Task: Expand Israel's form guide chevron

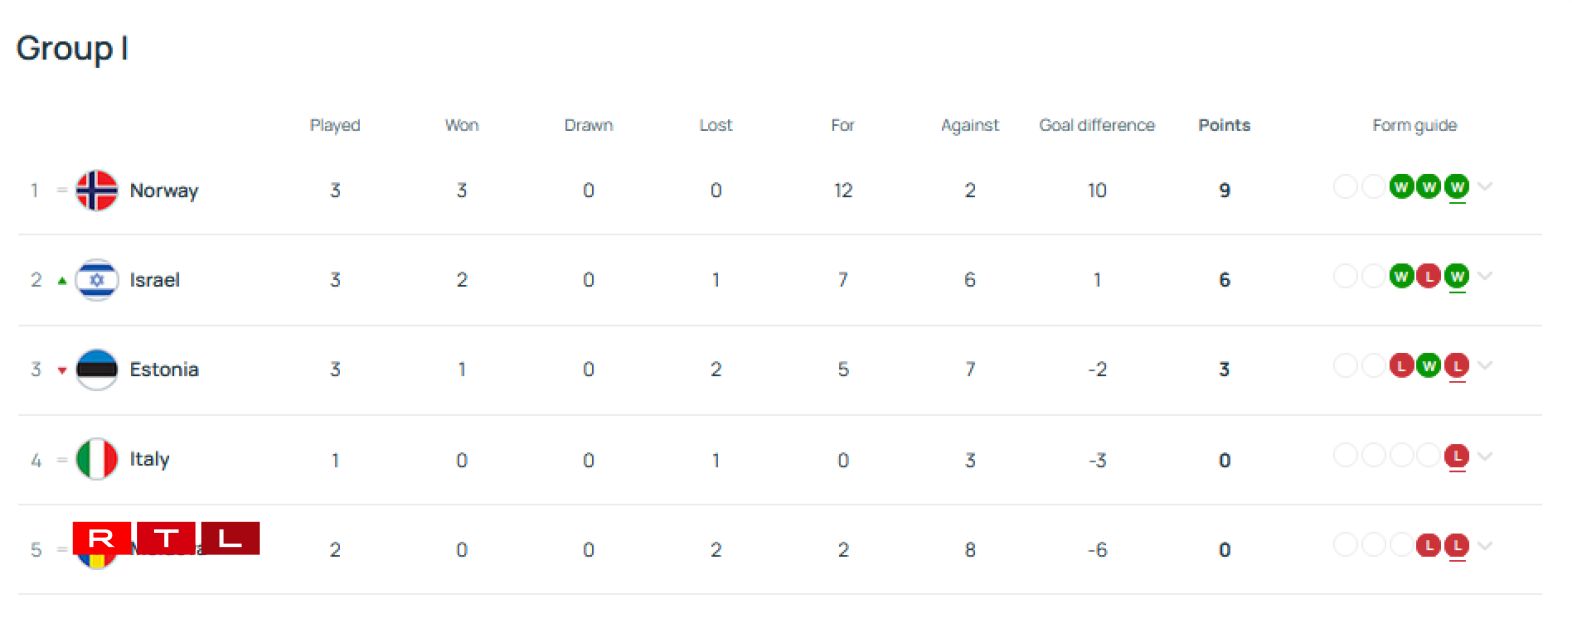Action: point(1485,276)
